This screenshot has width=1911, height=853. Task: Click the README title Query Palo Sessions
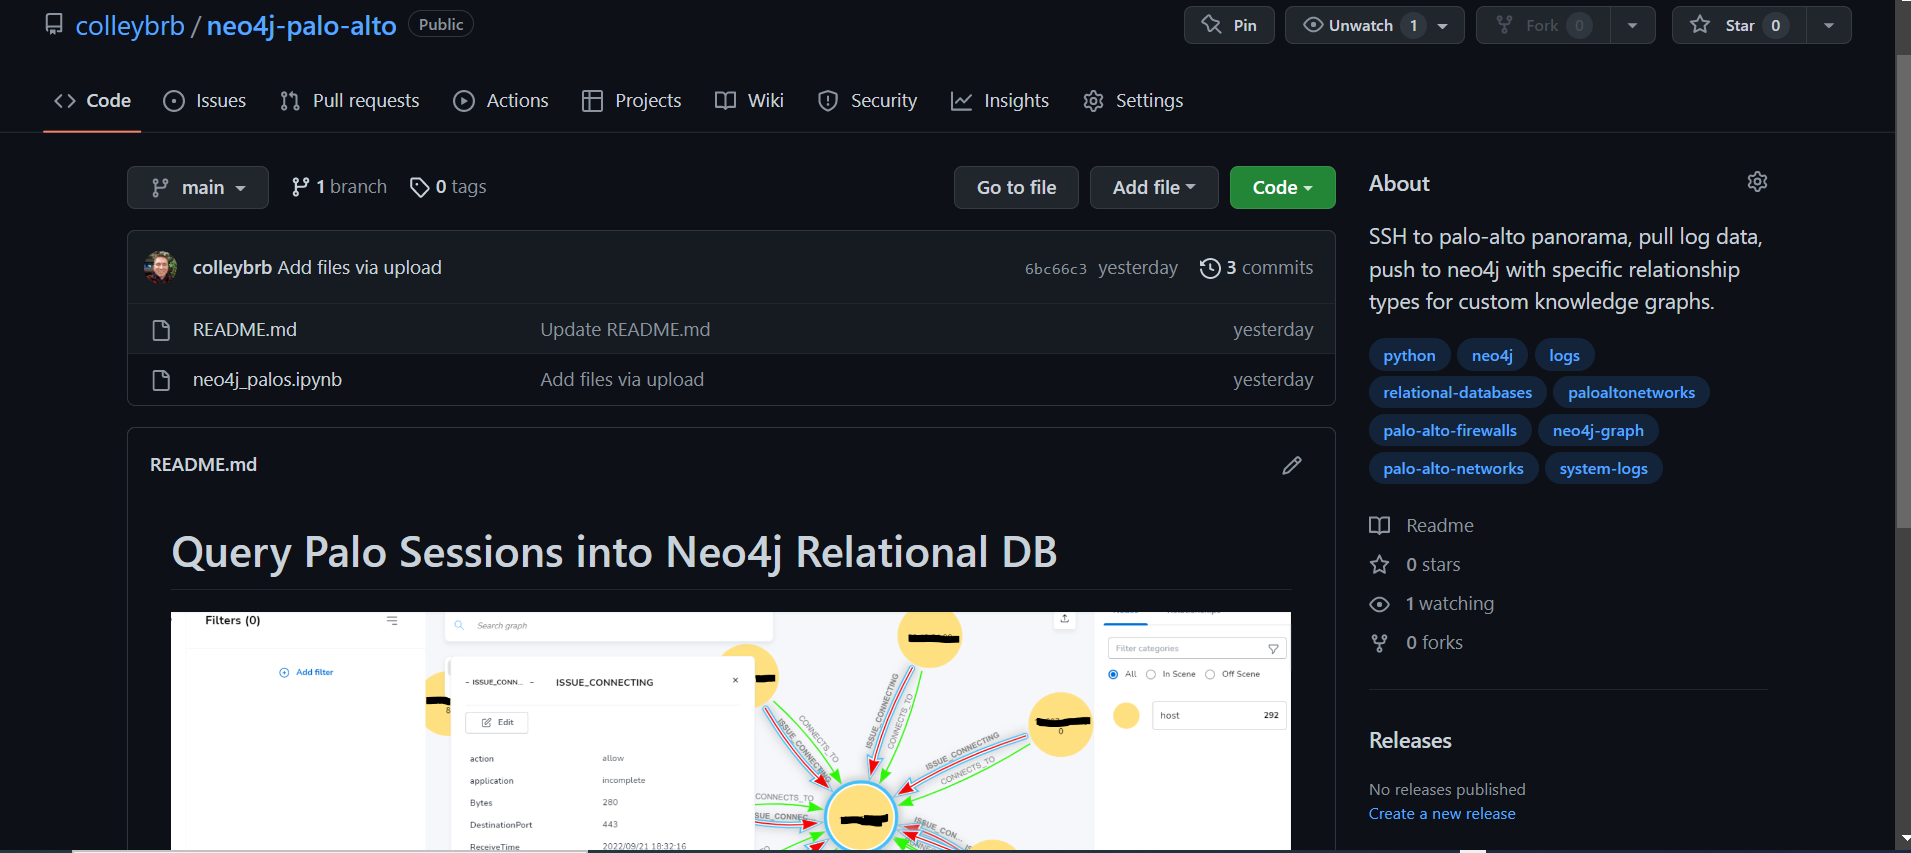click(614, 553)
